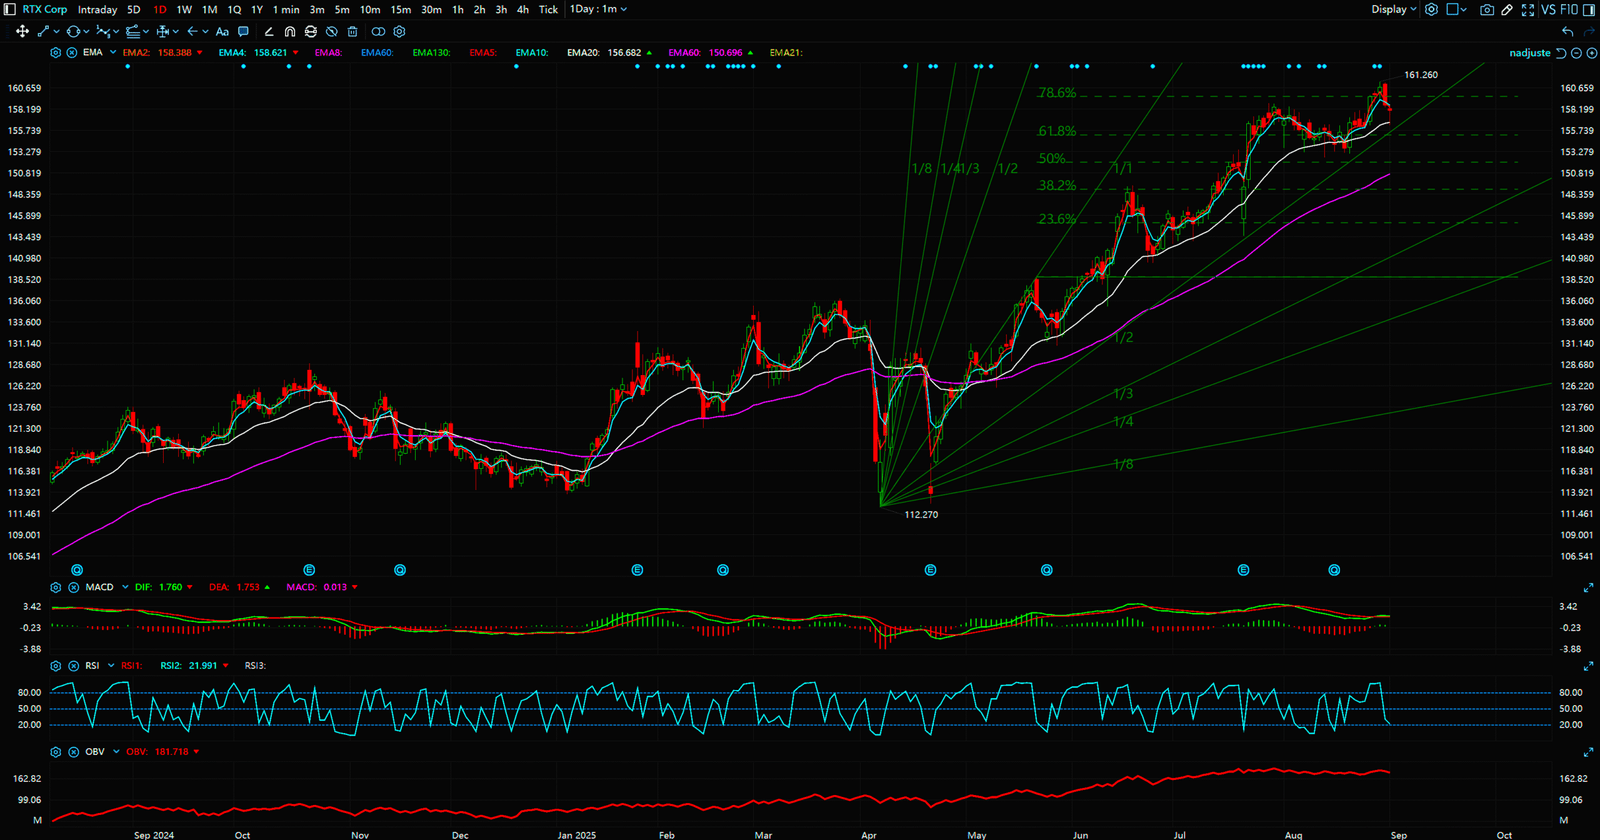This screenshot has height=840, width=1600.
Task: Toggle hide drawings icon in toolbar
Action: pyautogui.click(x=331, y=32)
